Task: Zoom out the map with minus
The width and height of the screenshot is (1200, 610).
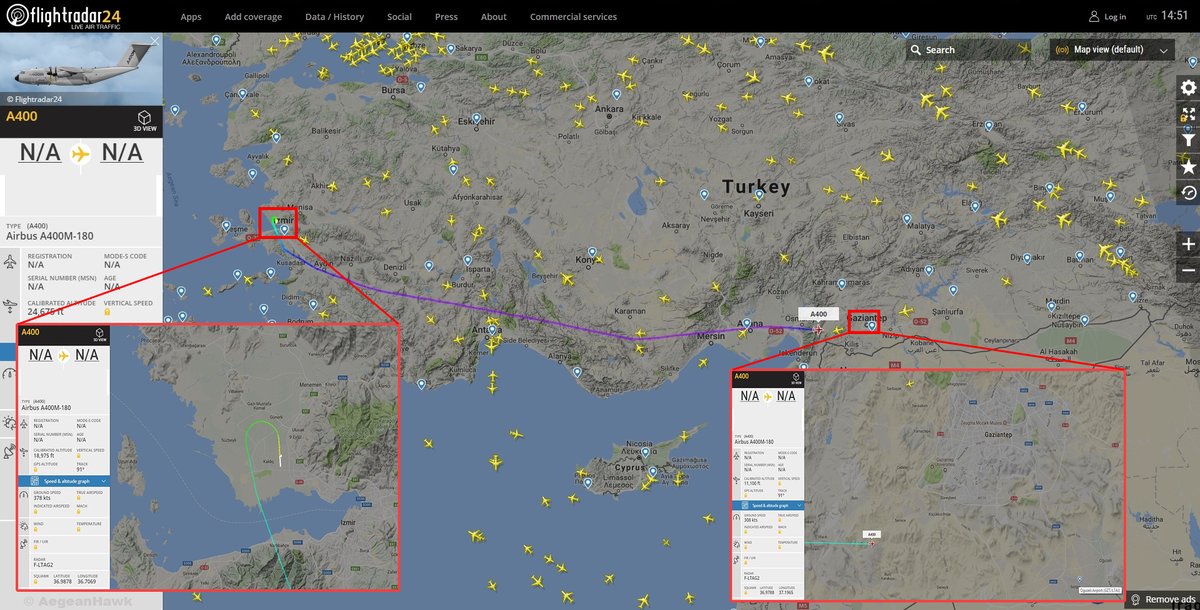Action: pyautogui.click(x=1187, y=270)
